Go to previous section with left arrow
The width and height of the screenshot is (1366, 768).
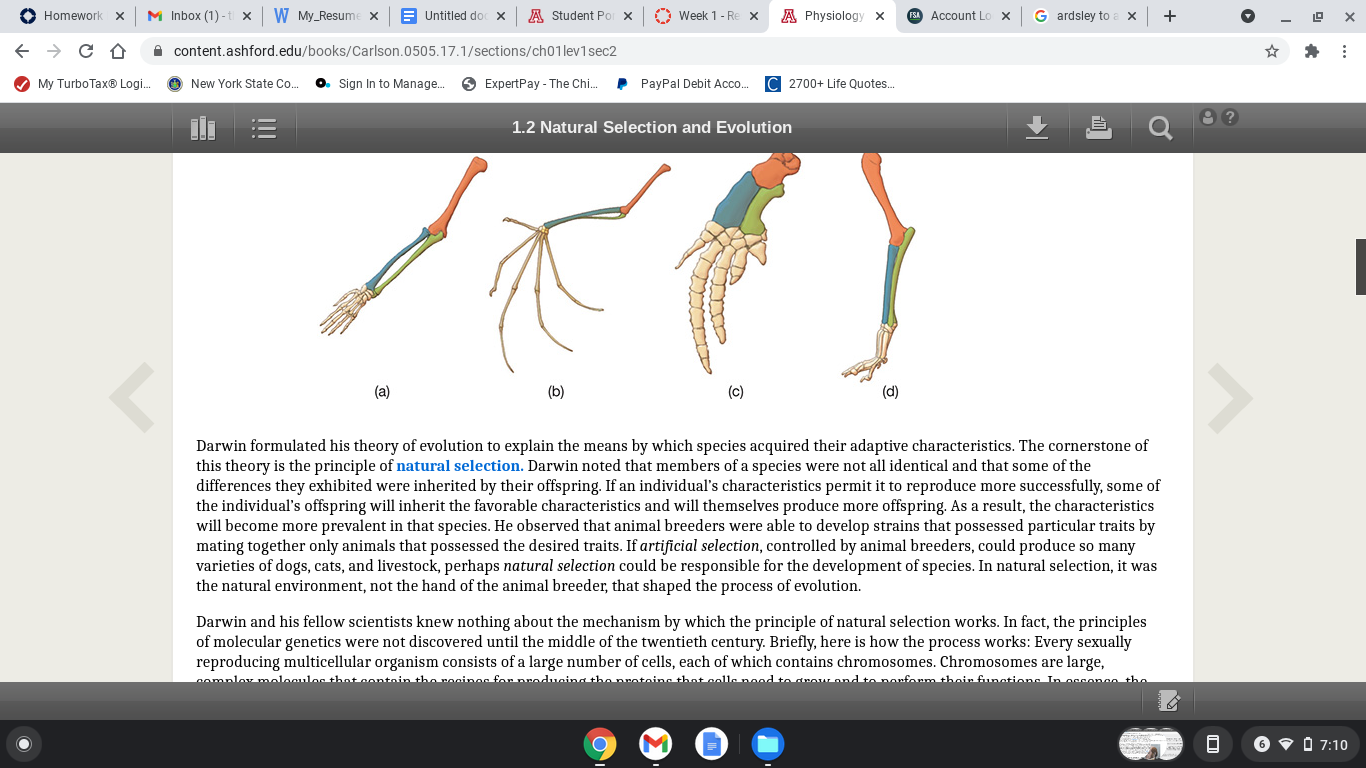tap(132, 397)
